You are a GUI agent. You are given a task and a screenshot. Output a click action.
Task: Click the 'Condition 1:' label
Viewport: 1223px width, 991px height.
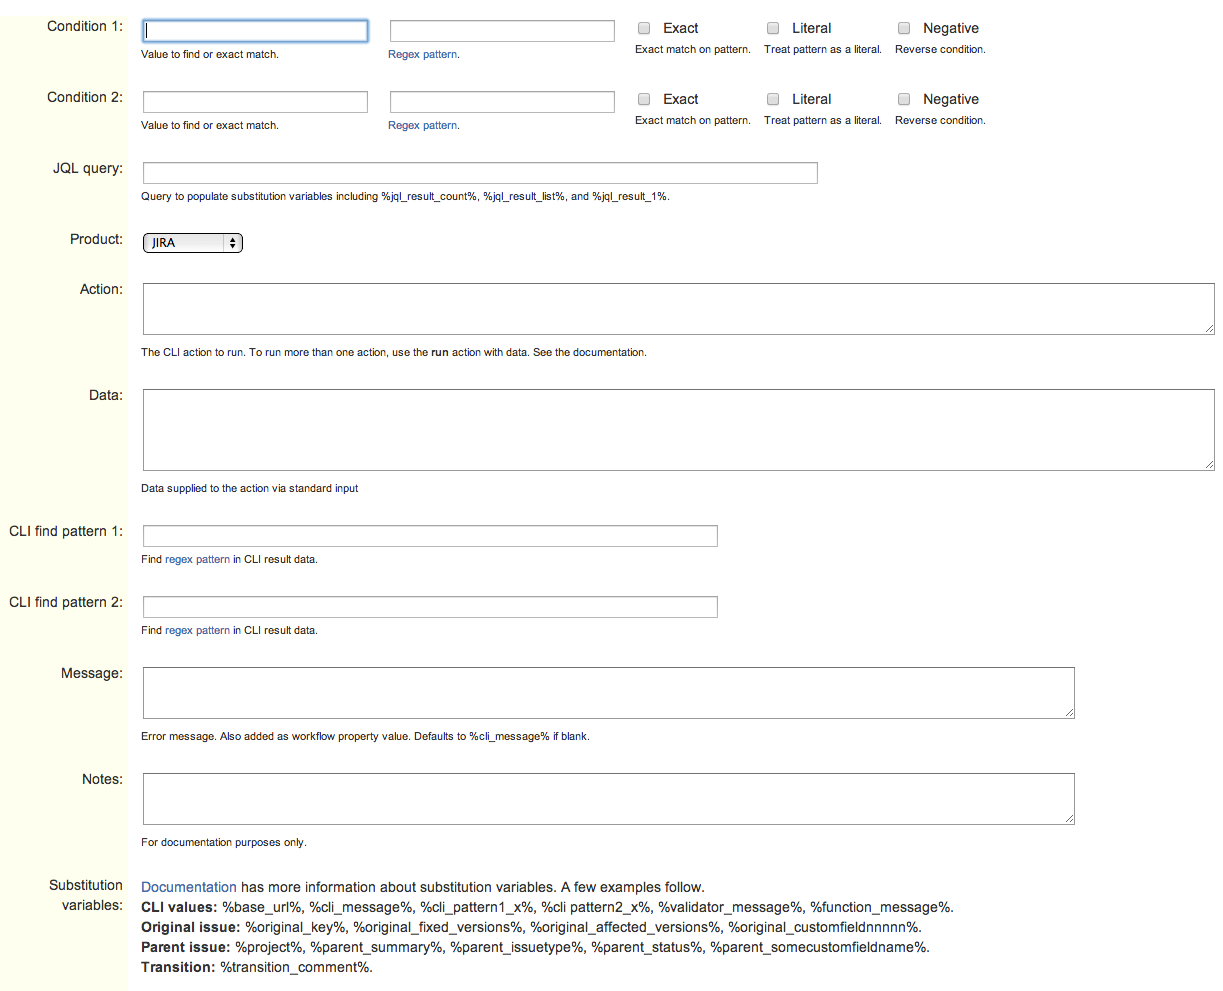coord(85,27)
